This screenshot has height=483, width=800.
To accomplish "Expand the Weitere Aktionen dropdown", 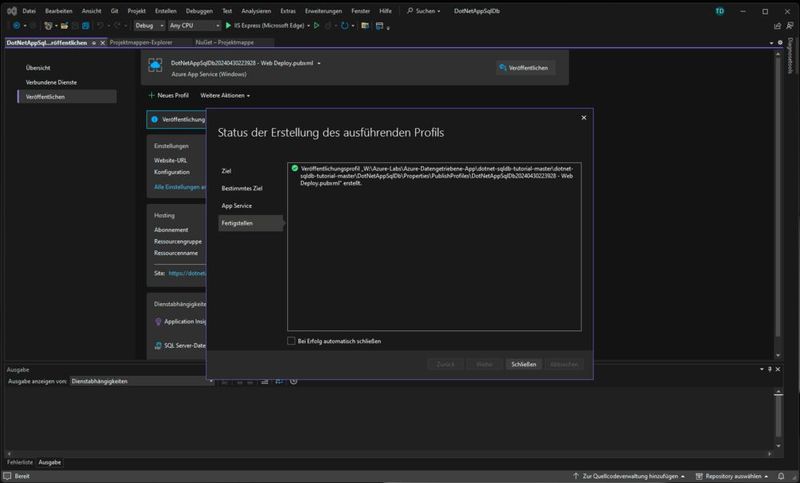I will 225,95.
